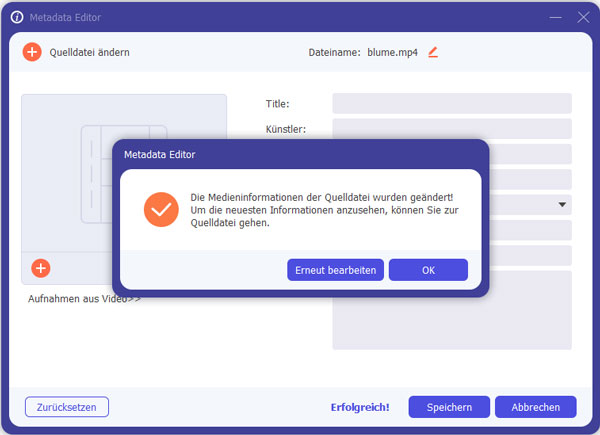The width and height of the screenshot is (600, 435).
Task: Focus the Künstler input field
Action: pyautogui.click(x=451, y=129)
